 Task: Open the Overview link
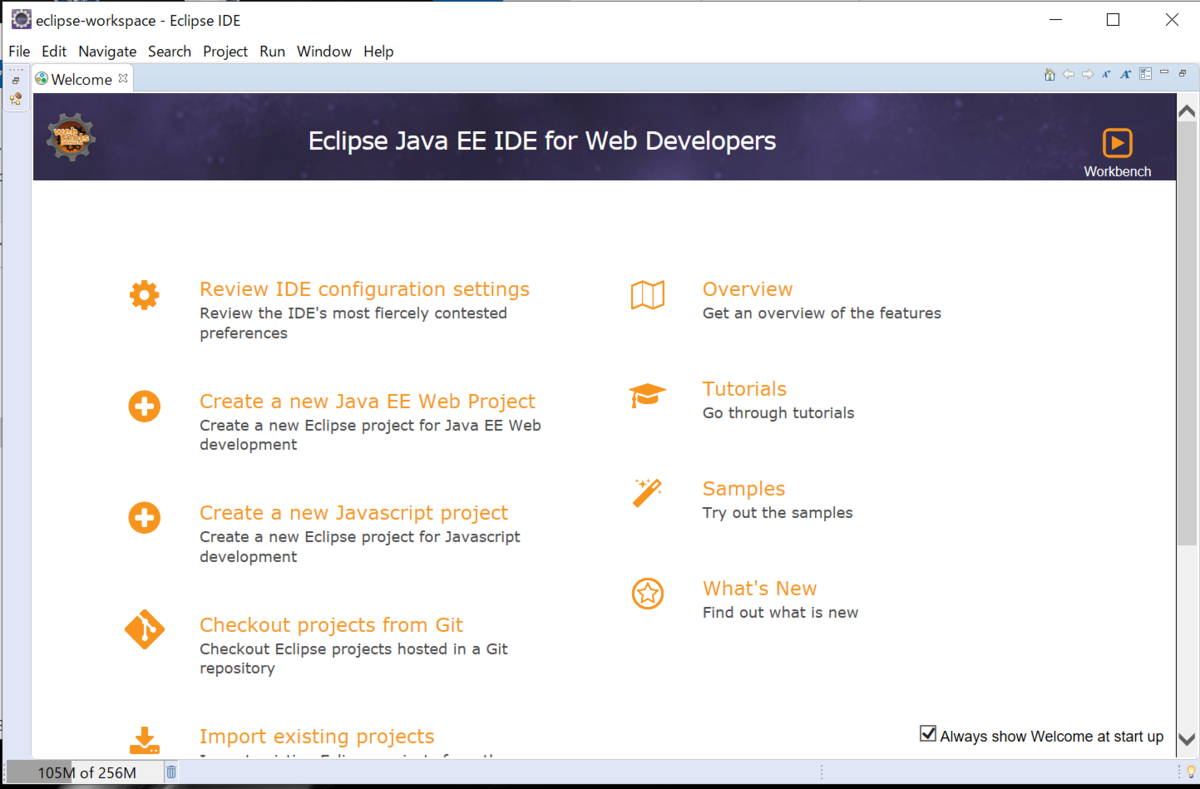tap(747, 289)
